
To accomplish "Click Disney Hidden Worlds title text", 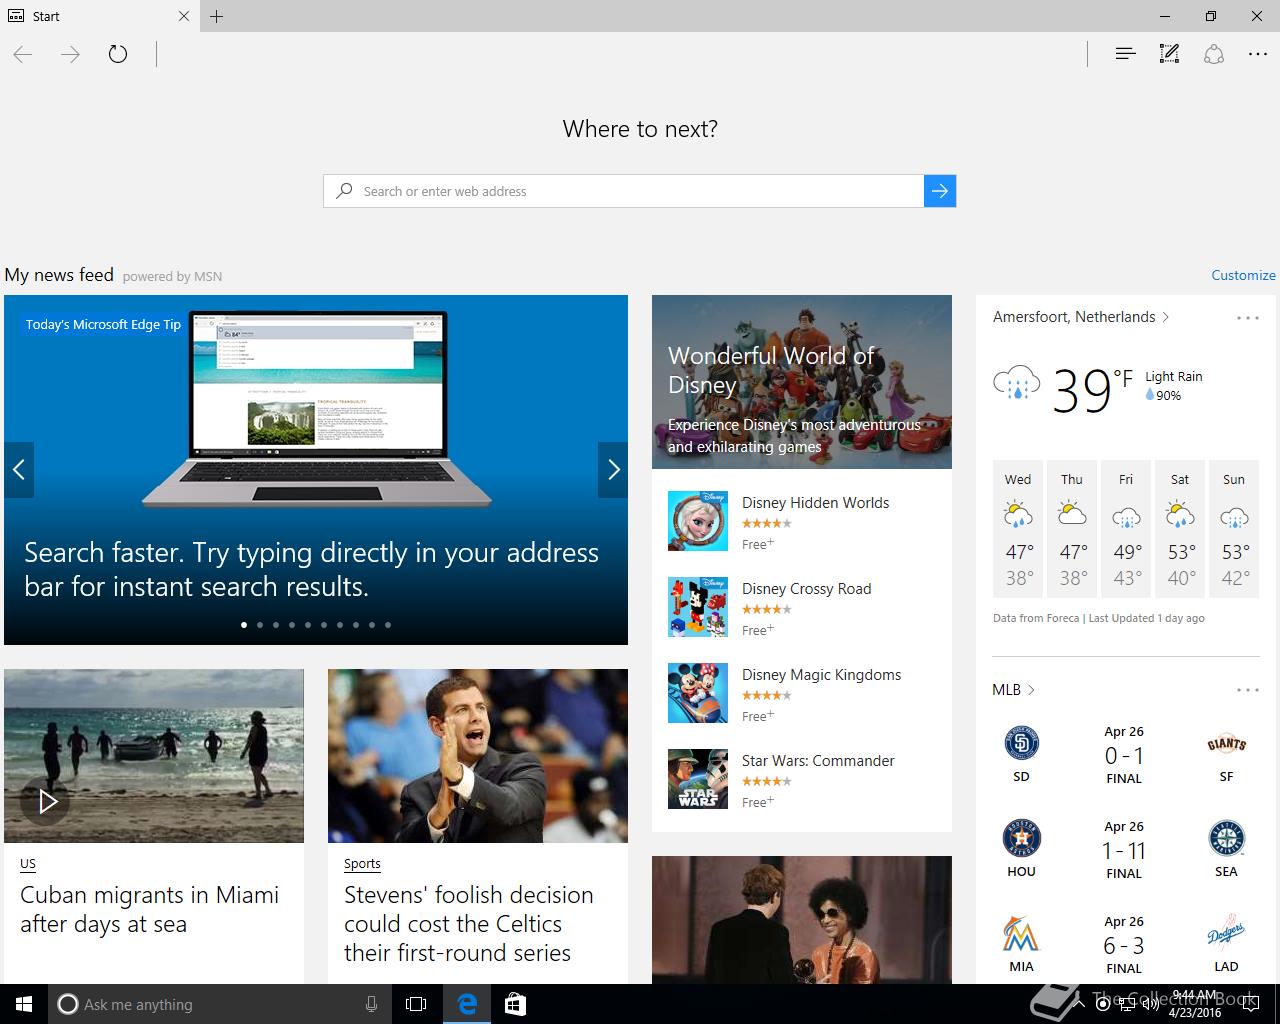I will click(x=815, y=503).
